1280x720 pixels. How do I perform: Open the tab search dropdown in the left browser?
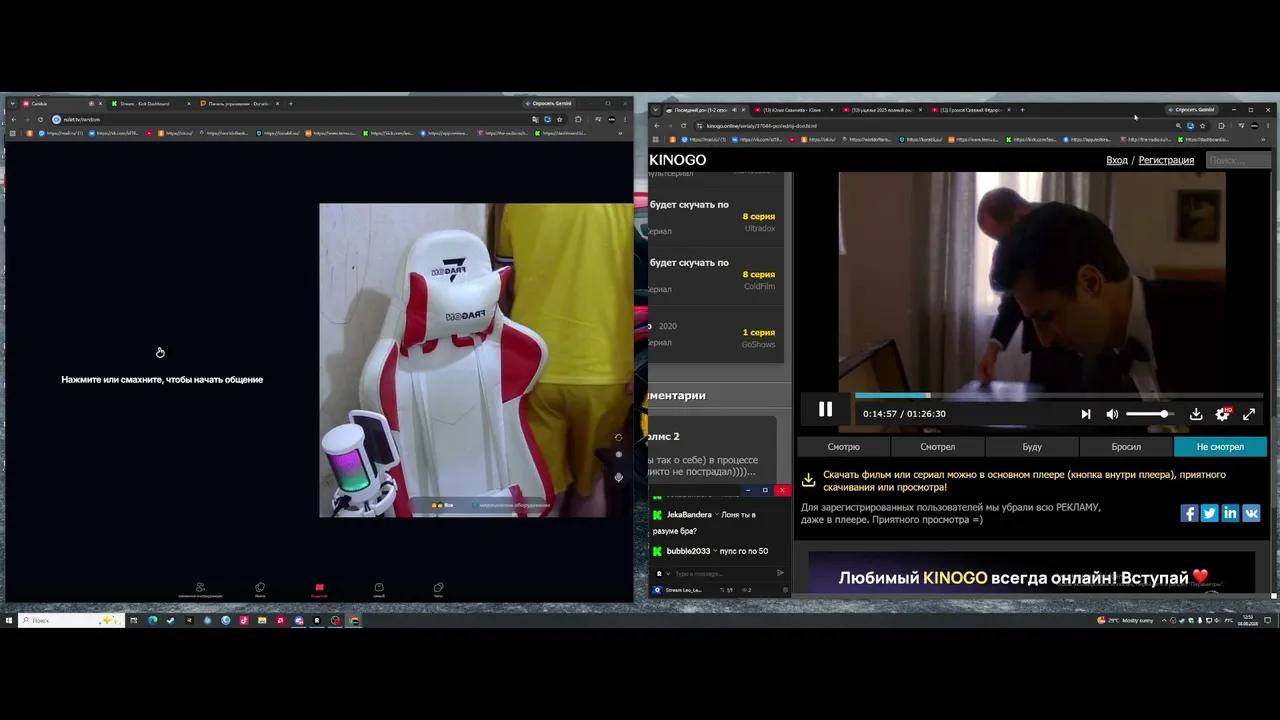pyautogui.click(x=12, y=103)
